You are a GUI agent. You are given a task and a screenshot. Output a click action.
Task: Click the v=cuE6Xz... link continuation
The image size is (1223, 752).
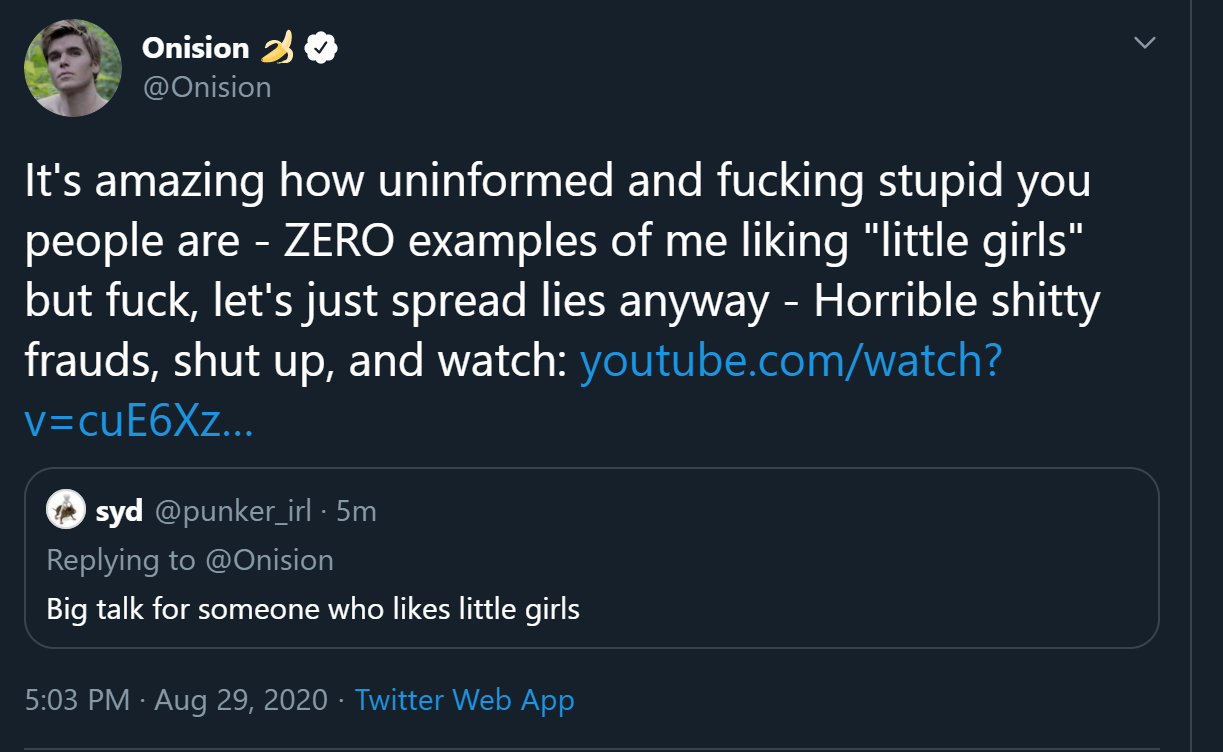(139, 422)
